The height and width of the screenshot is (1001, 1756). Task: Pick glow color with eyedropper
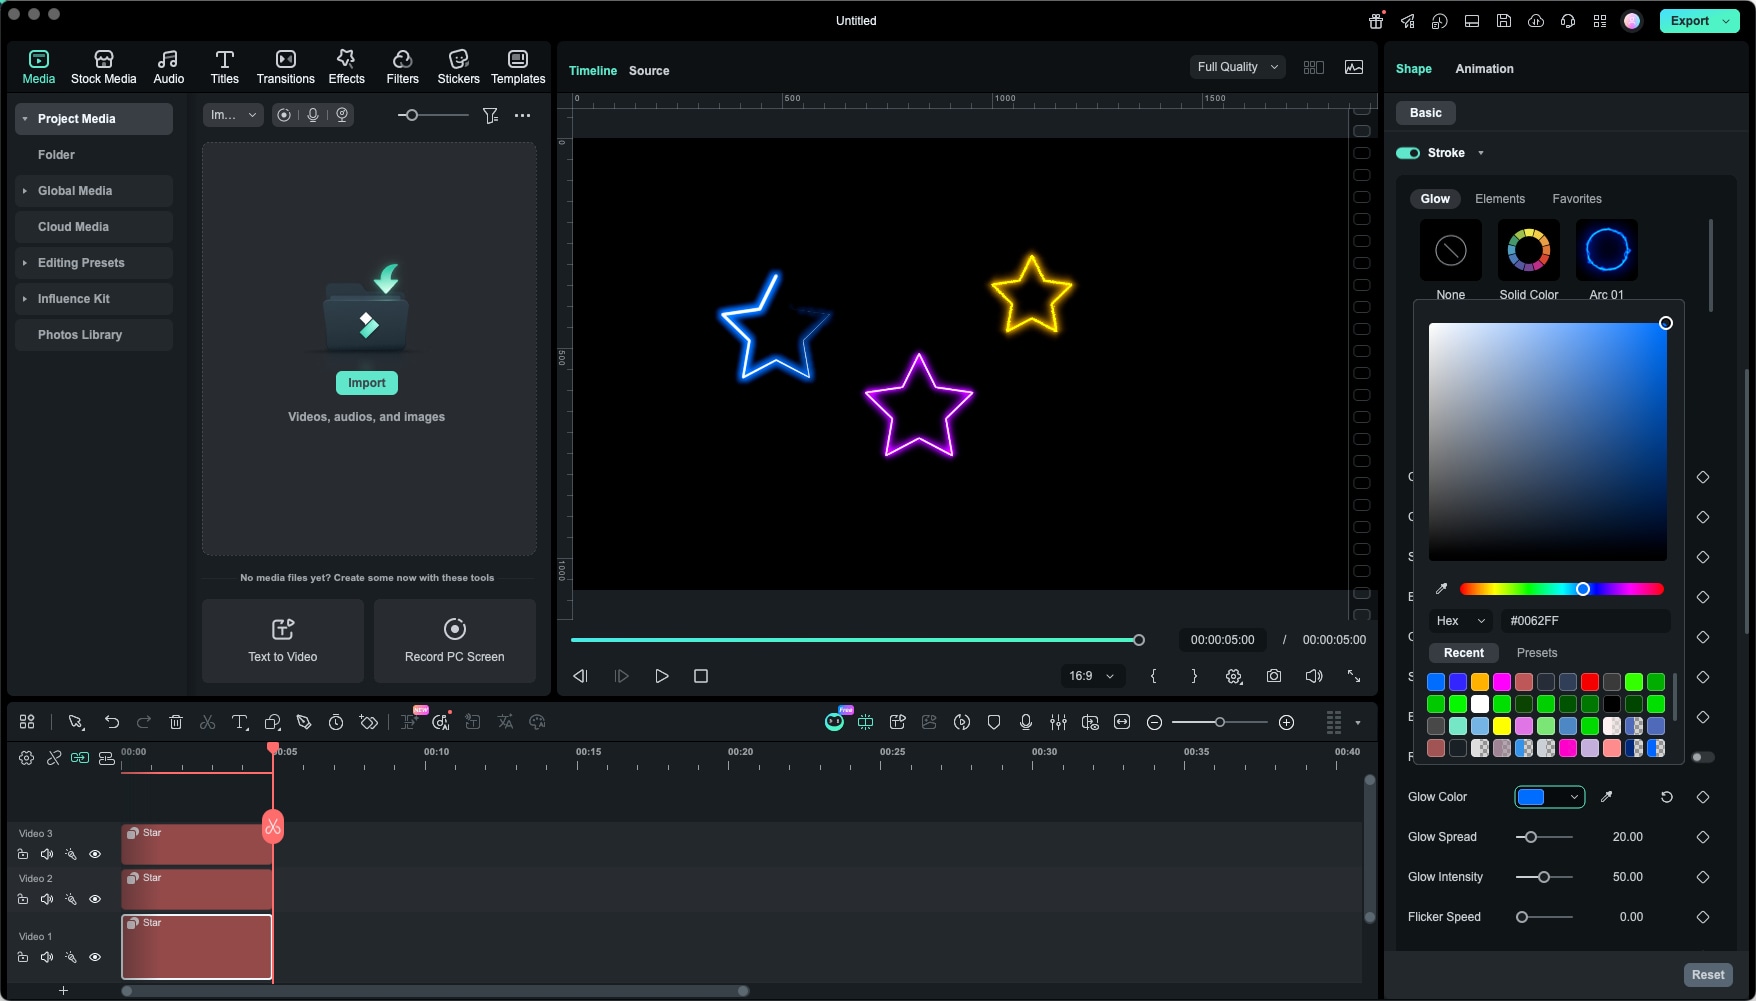[x=1606, y=797]
